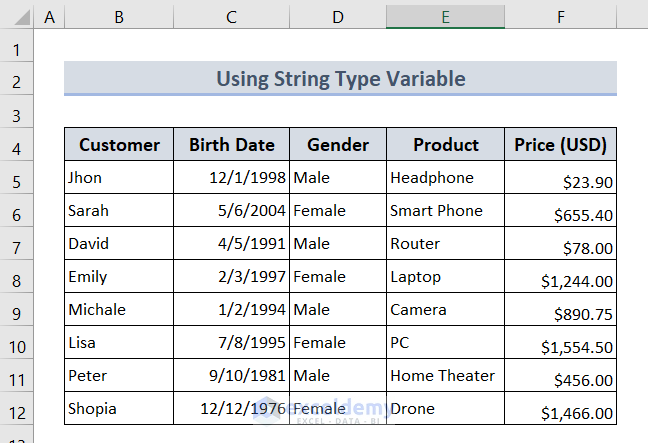This screenshot has height=443, width=648.
Task: Select the price cell $1,244.00
Action: [561, 277]
